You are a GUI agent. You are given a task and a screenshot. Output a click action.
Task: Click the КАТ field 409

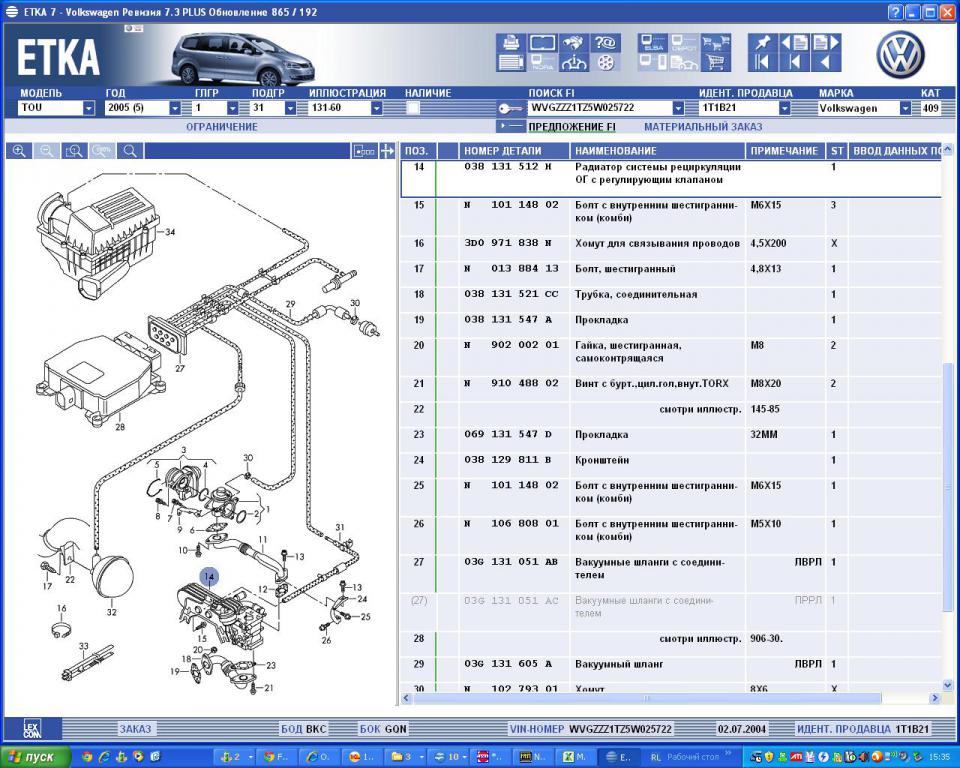(x=931, y=108)
